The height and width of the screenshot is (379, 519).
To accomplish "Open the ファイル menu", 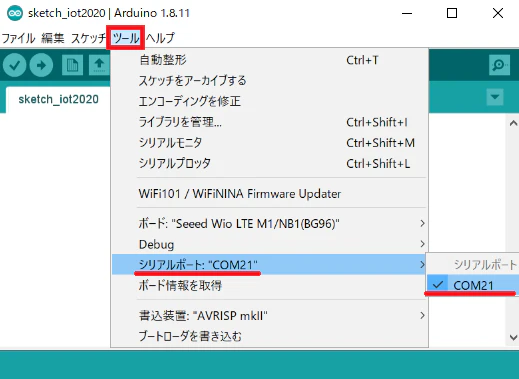I will tap(18, 38).
